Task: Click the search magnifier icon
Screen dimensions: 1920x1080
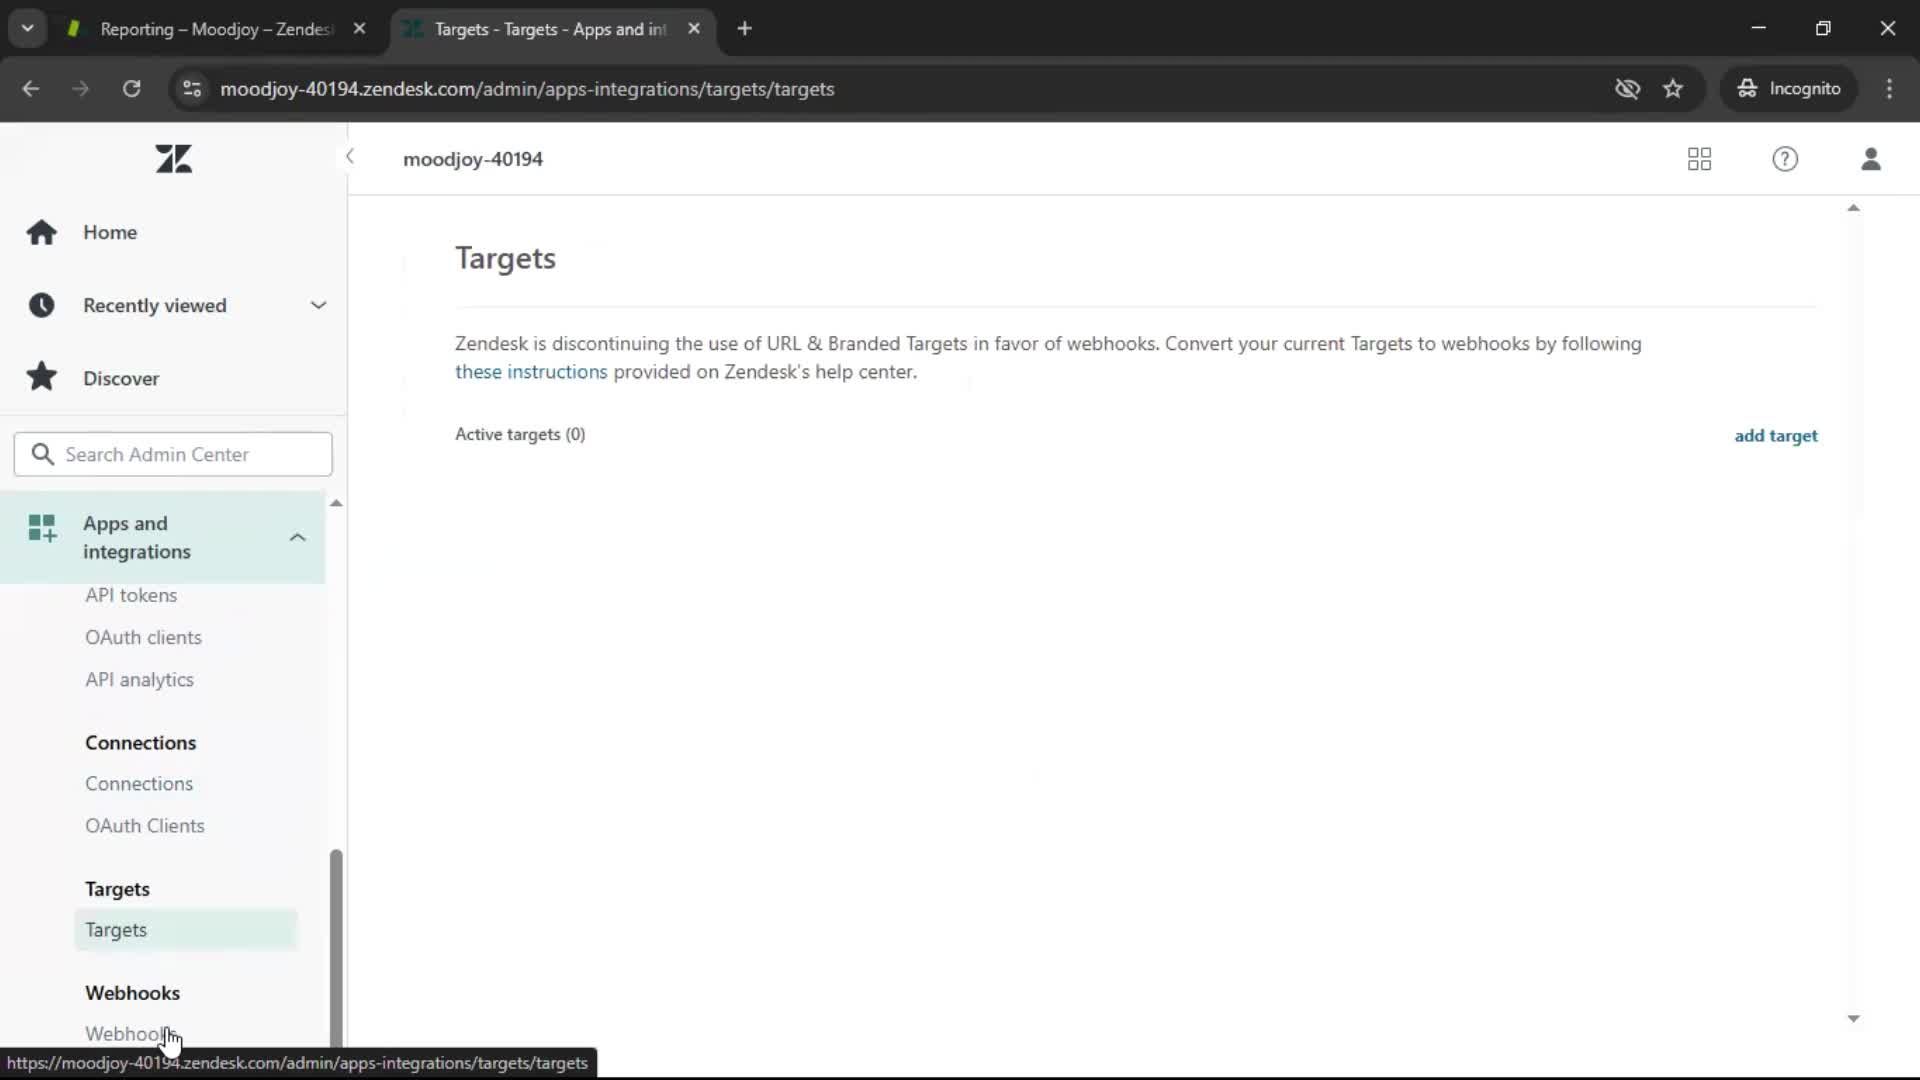Action: (42, 454)
